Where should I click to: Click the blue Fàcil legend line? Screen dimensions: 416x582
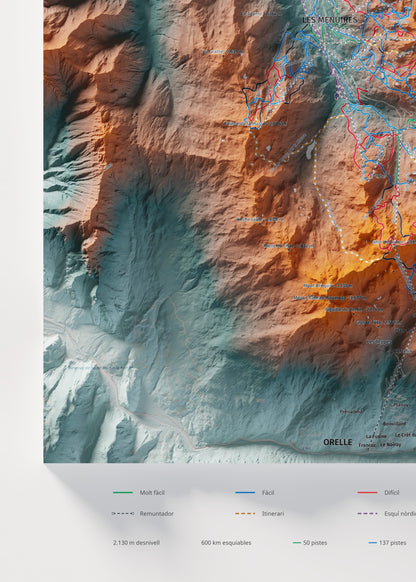tap(245, 493)
